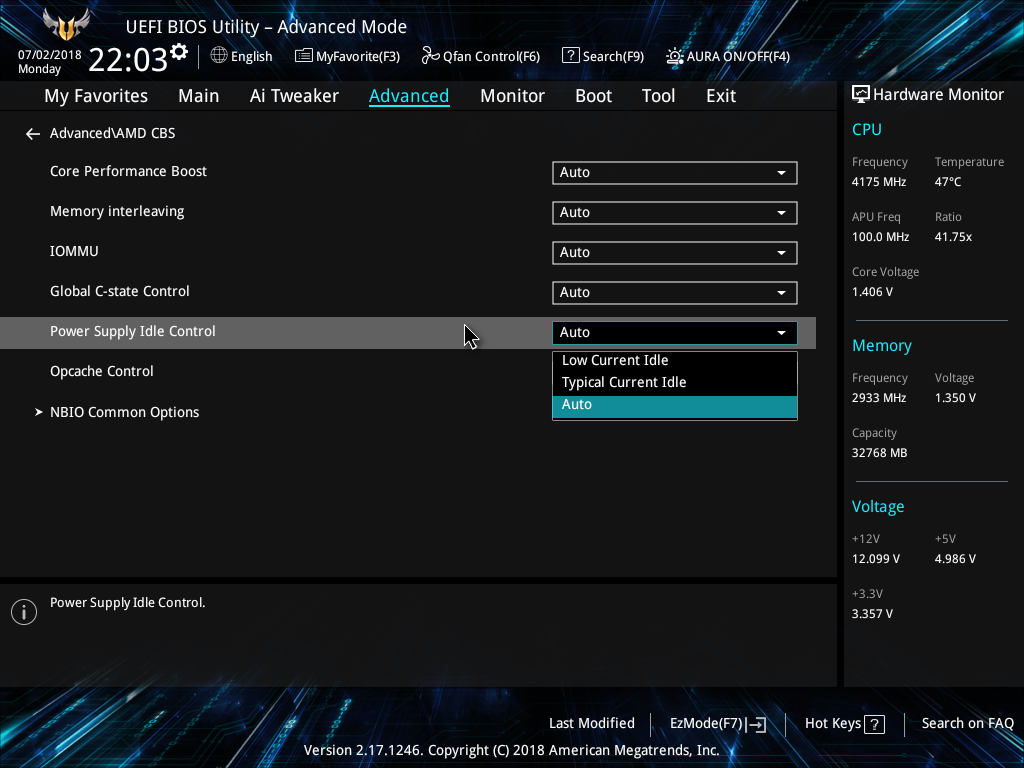This screenshot has width=1024, height=768.
Task: Click the 07/02/2018 date
Action: (50, 55)
